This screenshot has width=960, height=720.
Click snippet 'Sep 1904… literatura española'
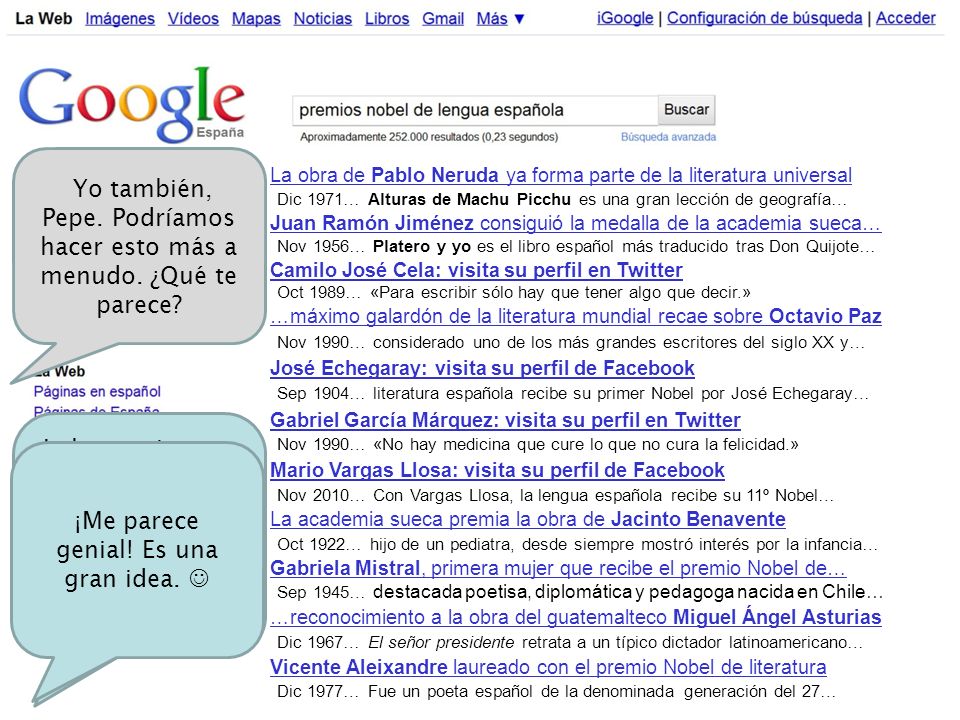(x=572, y=393)
